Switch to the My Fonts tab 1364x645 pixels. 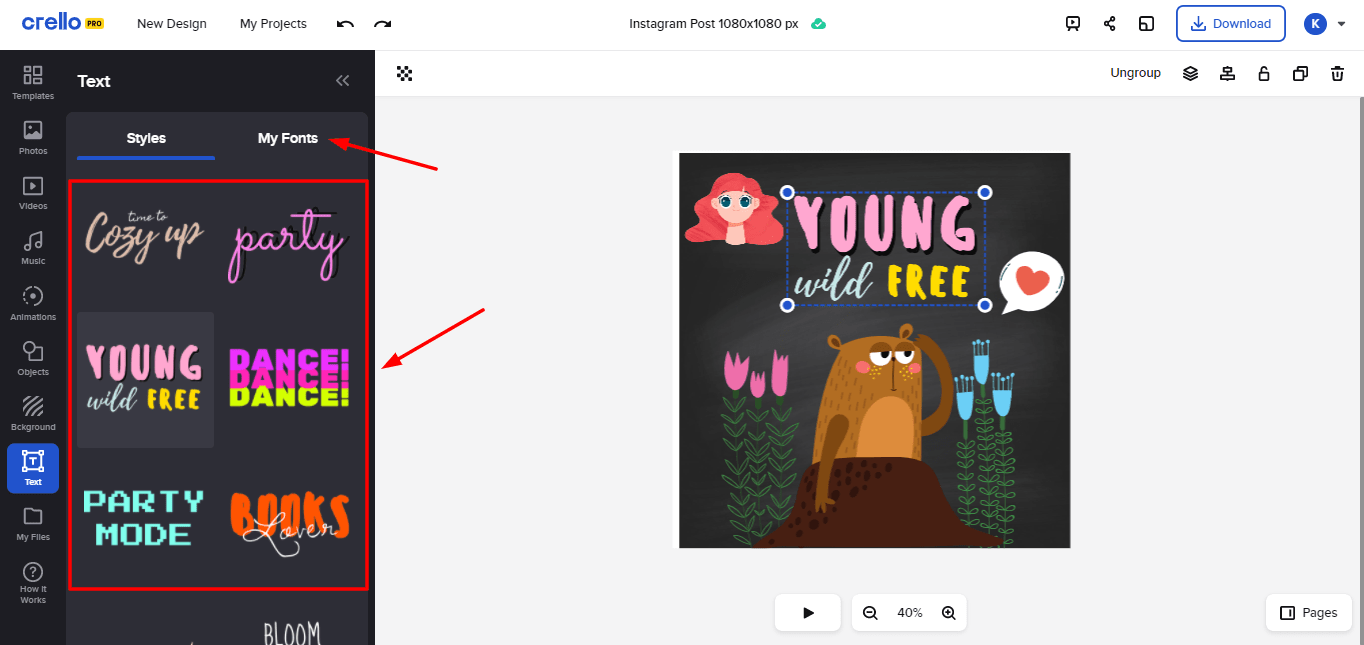pyautogui.click(x=288, y=138)
